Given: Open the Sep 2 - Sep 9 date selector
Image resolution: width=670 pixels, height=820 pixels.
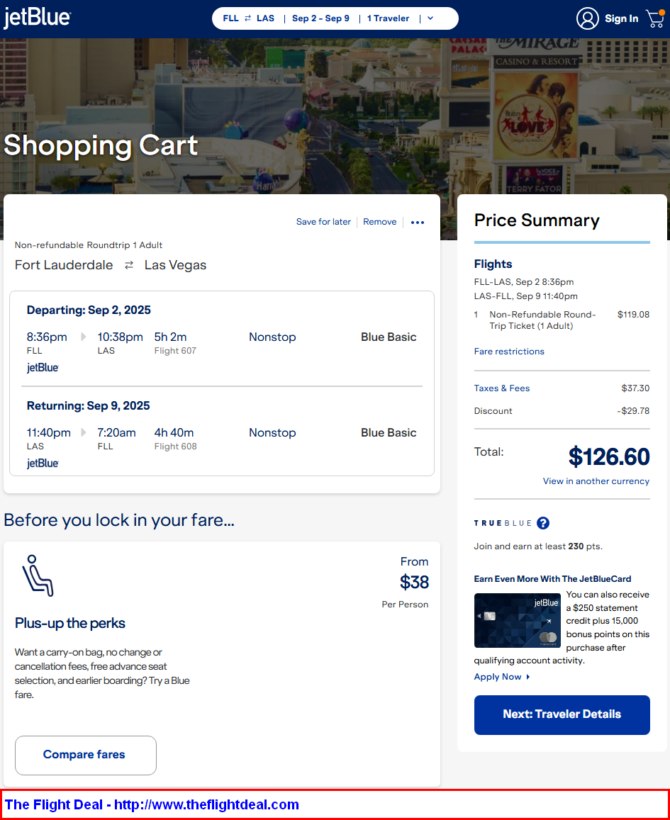Looking at the screenshot, I should pos(321,18).
